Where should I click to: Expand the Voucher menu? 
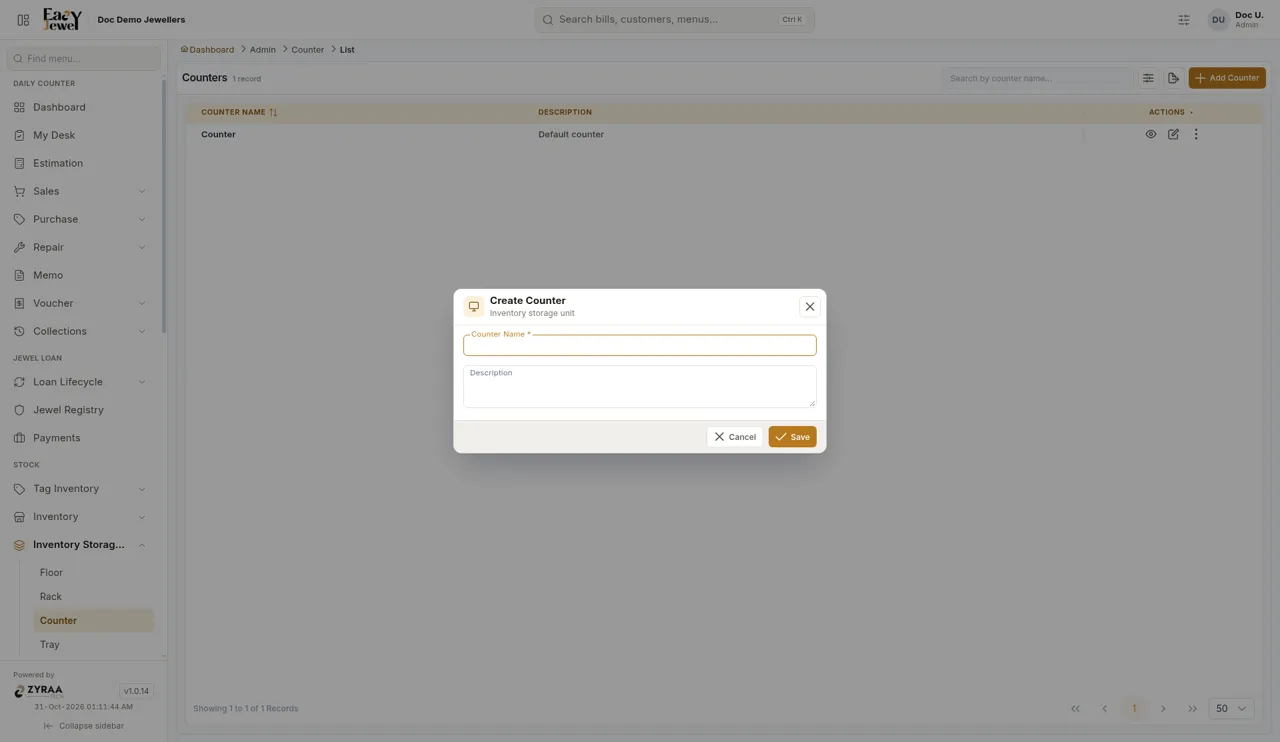[x=82, y=303]
